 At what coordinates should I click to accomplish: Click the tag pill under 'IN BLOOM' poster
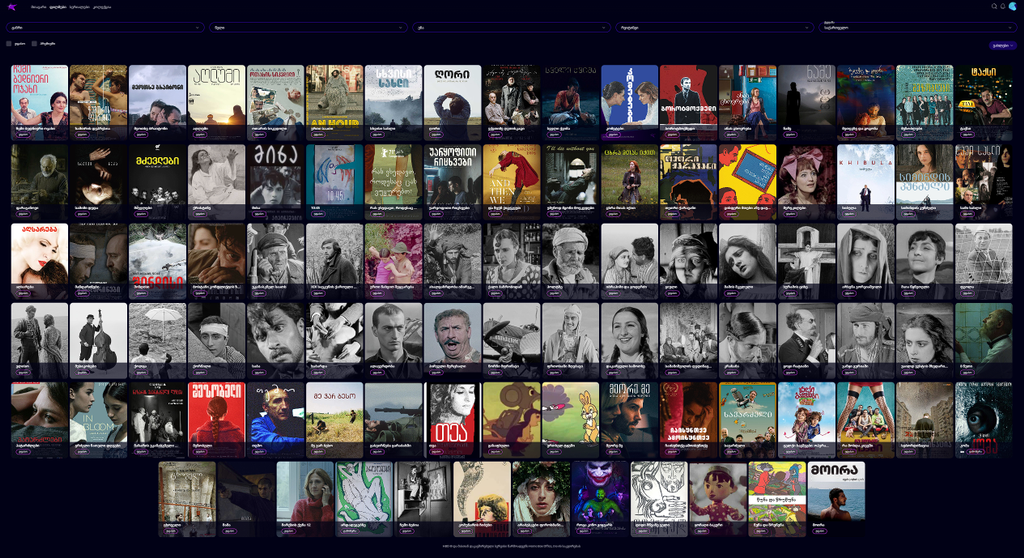point(82,451)
